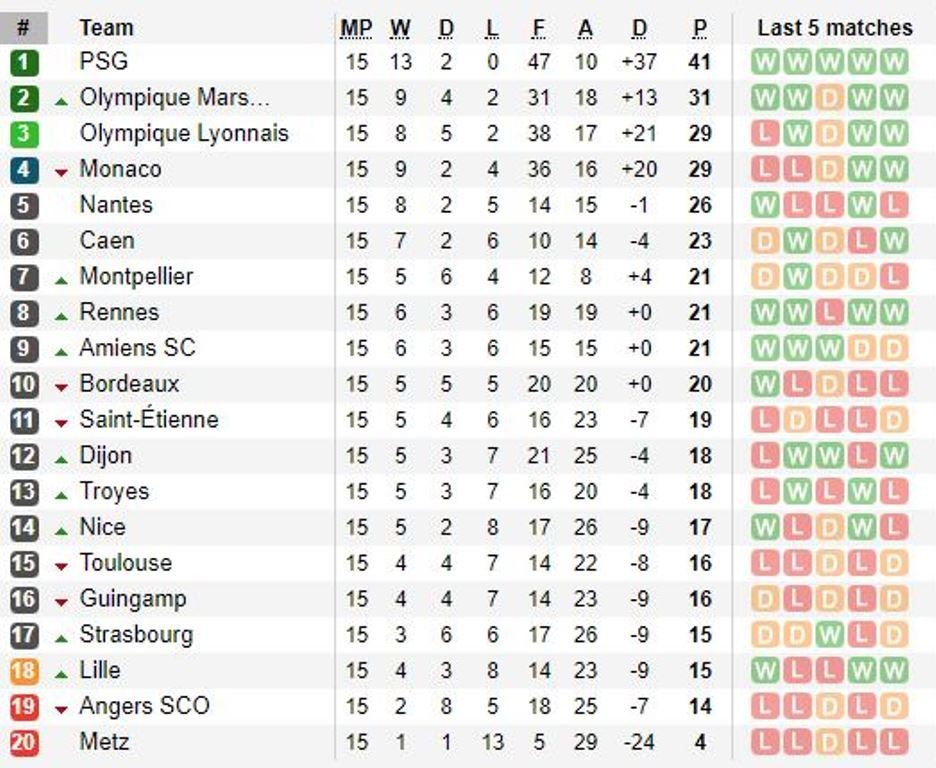
Task: Click the win badge in Strasbourg's last five
Action: 829,635
